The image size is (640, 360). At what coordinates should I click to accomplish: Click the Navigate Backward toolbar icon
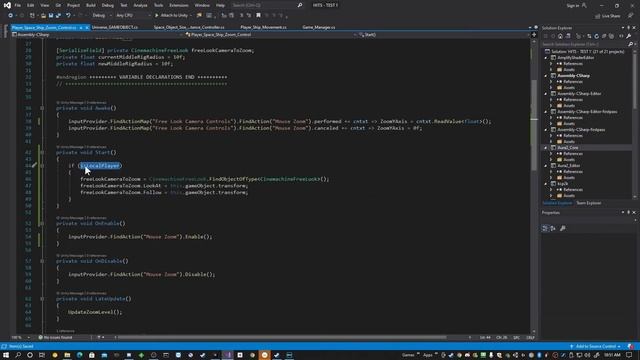click(10, 16)
